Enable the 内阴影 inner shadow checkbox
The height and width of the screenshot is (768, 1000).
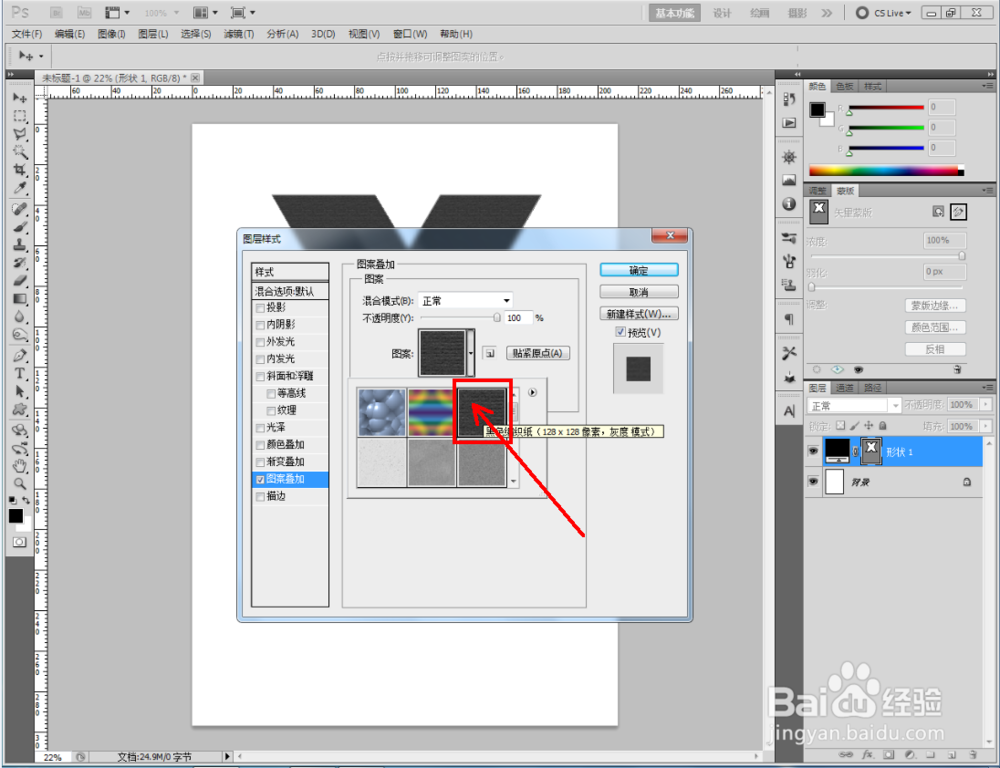click(260, 325)
